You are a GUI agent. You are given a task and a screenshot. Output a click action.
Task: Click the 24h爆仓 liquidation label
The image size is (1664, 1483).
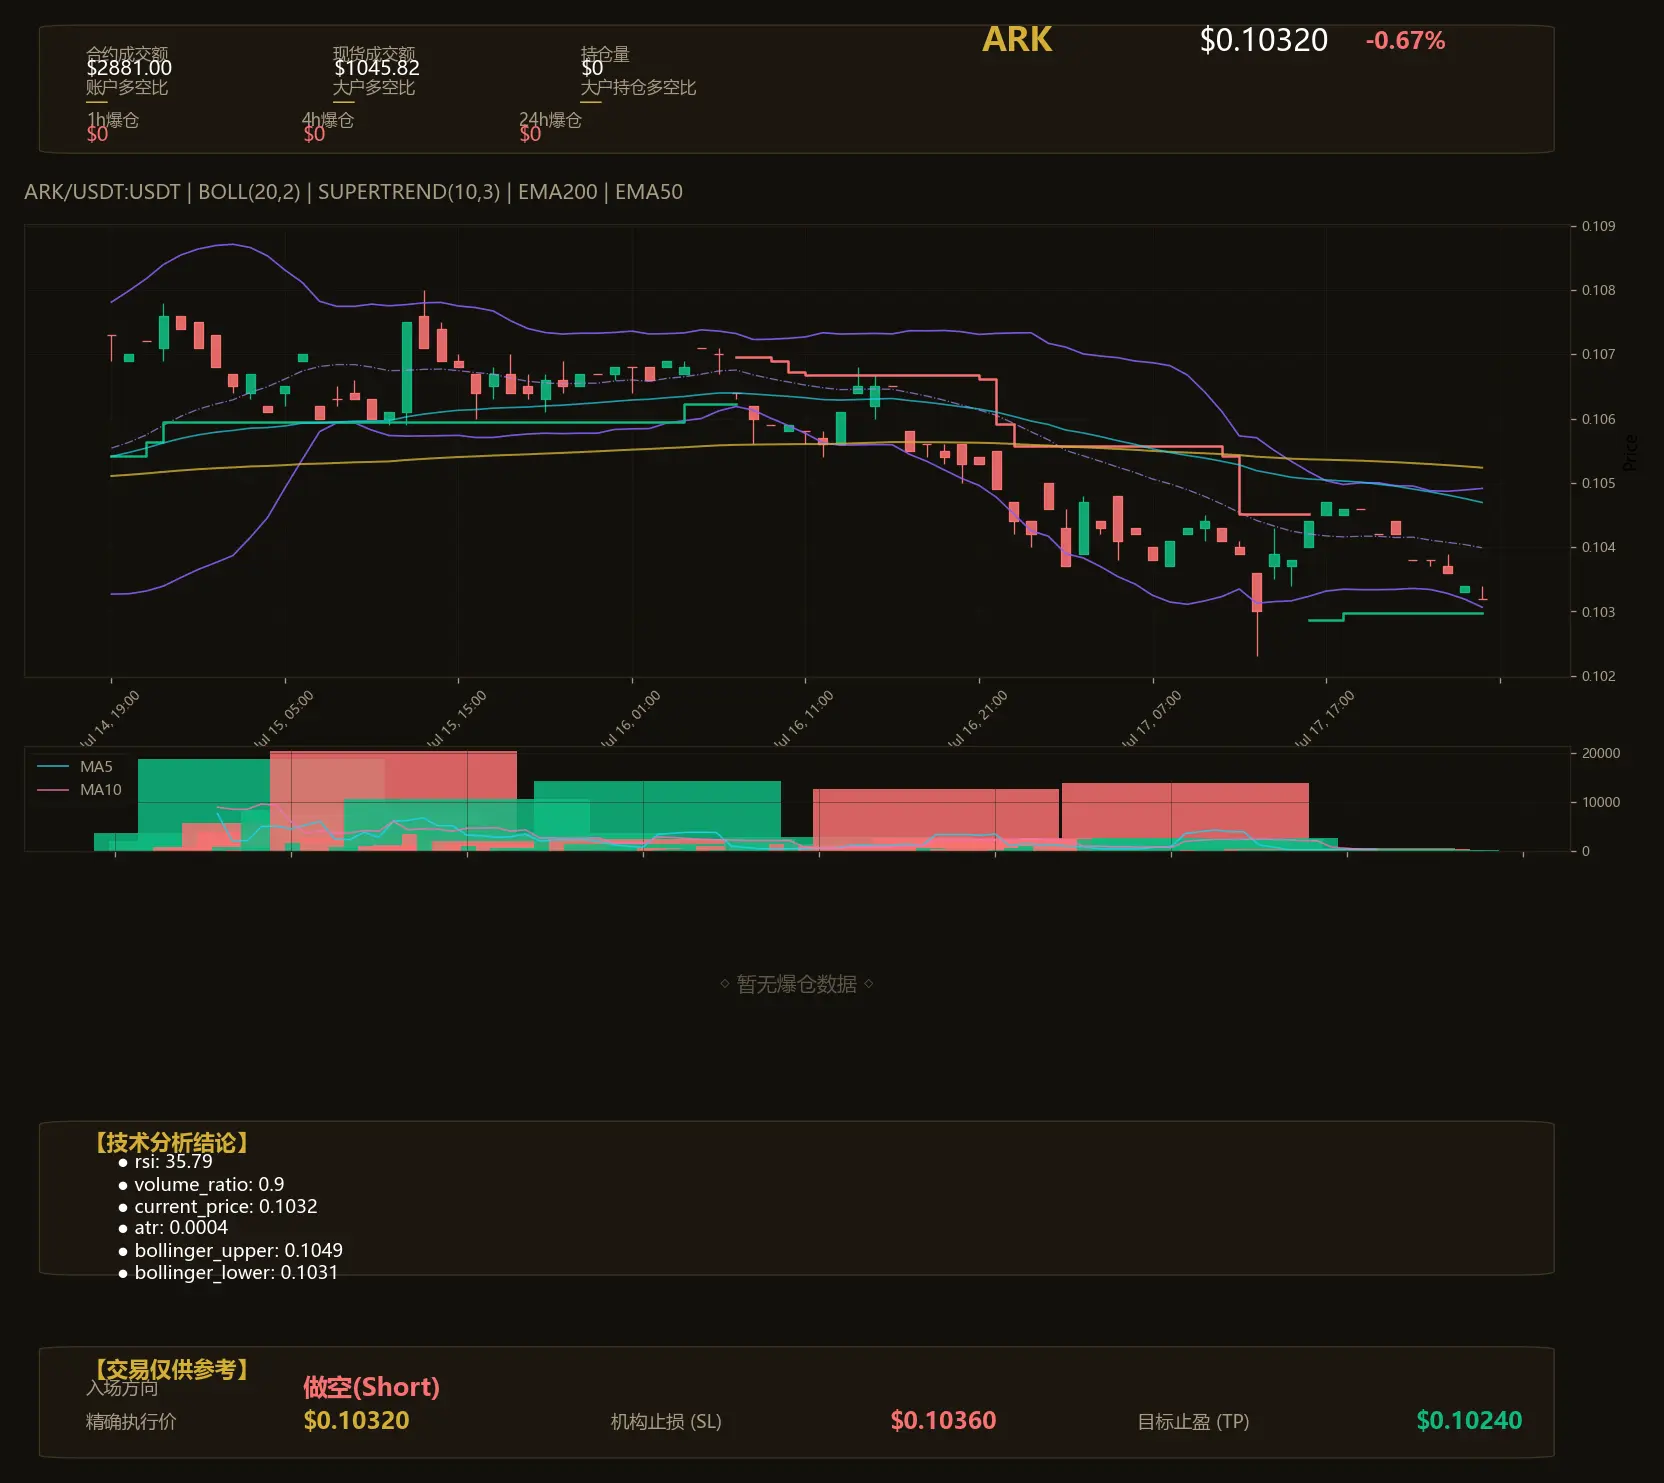[x=550, y=120]
